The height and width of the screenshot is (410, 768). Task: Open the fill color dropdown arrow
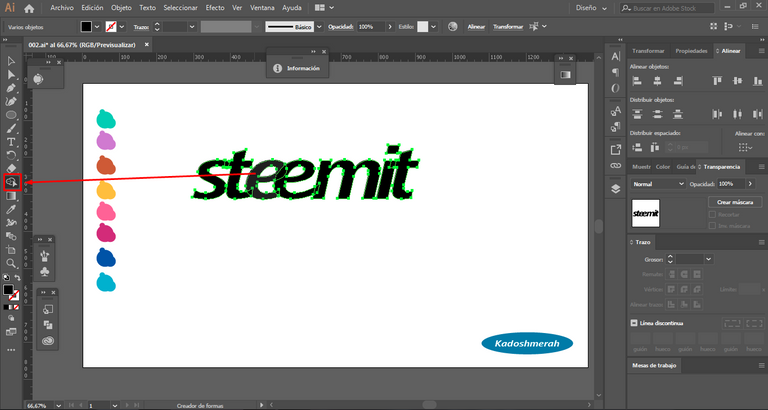coord(97,27)
